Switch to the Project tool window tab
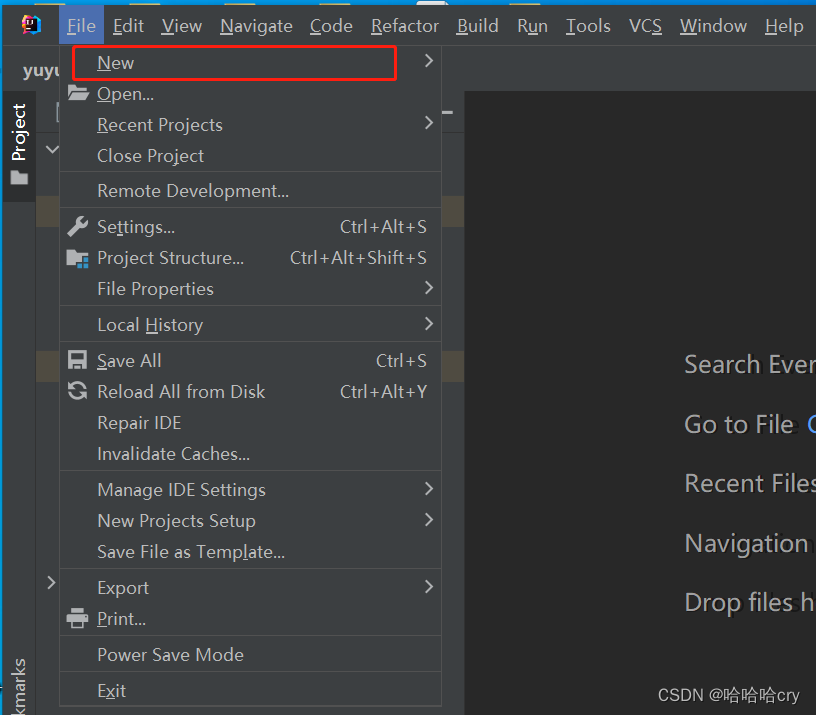 pos(19,146)
